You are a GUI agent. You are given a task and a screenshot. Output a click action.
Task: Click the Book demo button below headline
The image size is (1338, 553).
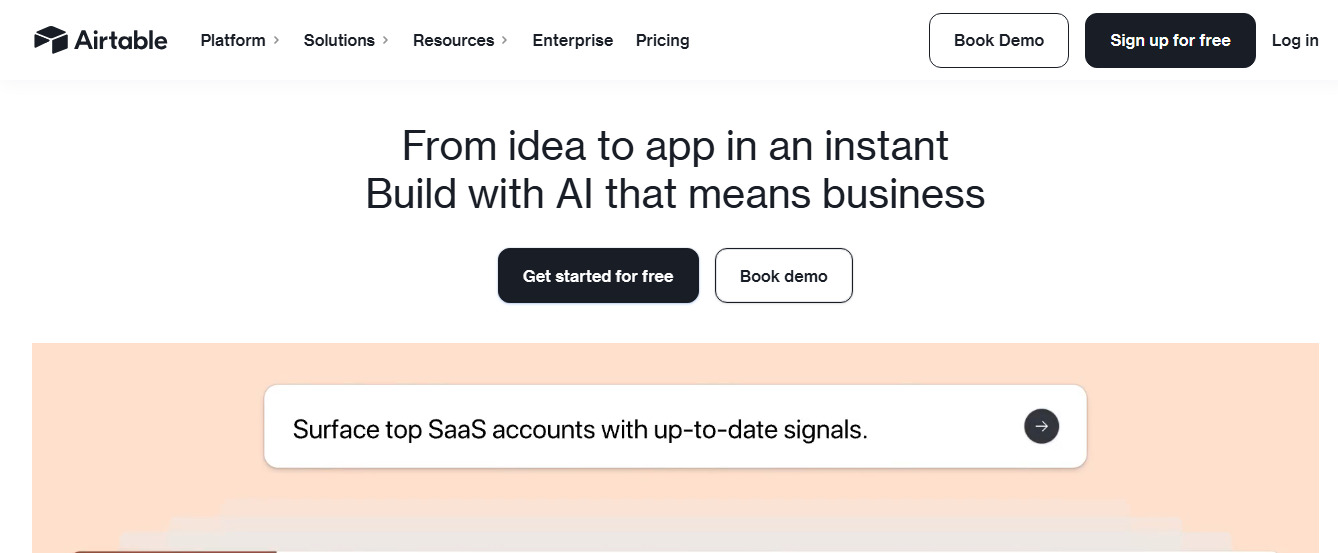[x=784, y=276]
